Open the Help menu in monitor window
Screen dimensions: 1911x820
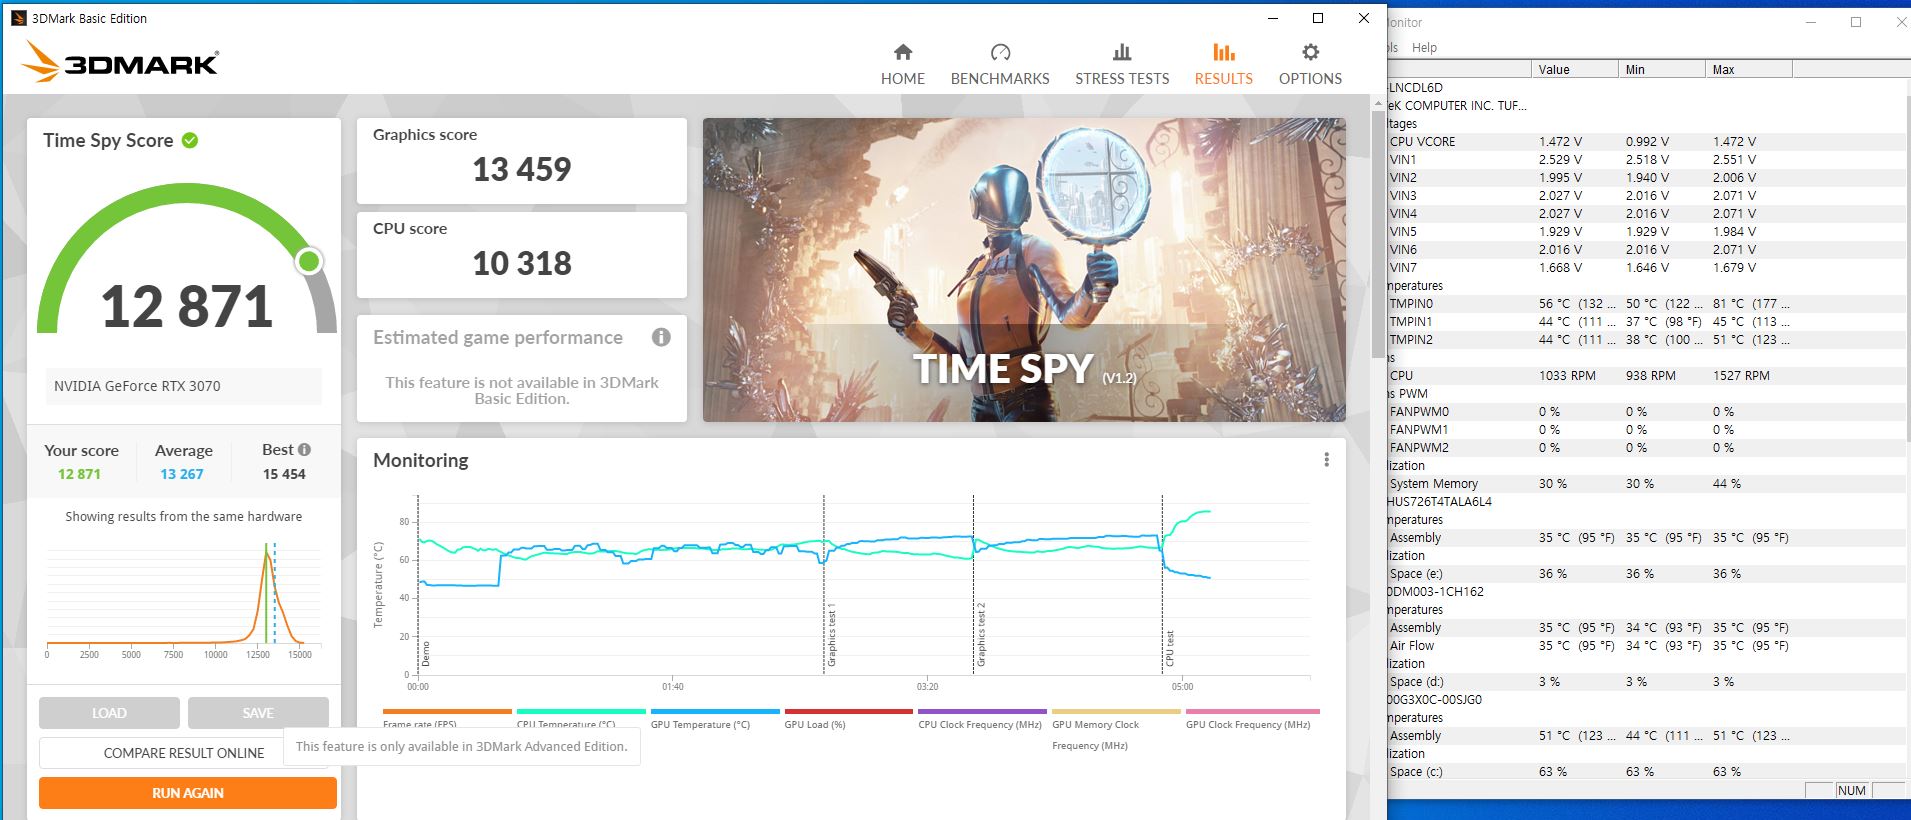pos(1424,48)
